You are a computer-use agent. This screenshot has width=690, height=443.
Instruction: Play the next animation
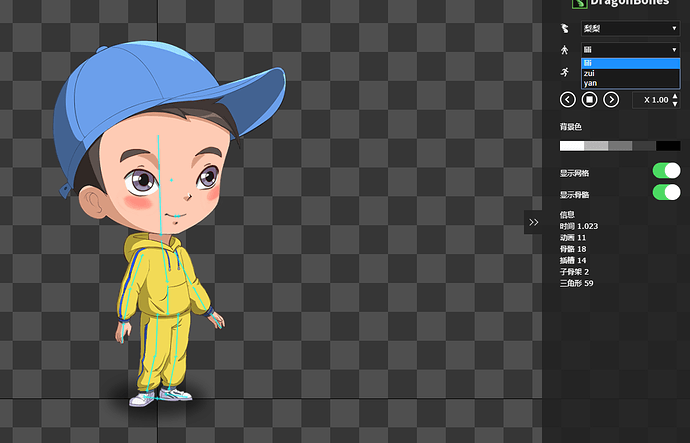click(611, 99)
